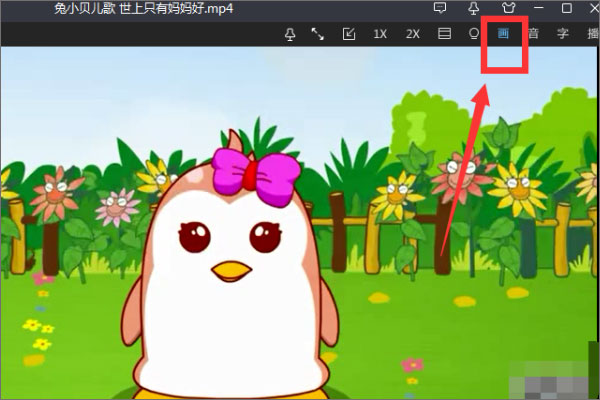The height and width of the screenshot is (400, 600).
Task: Click the mini-mode arrow-in-box icon
Action: [x=349, y=34]
